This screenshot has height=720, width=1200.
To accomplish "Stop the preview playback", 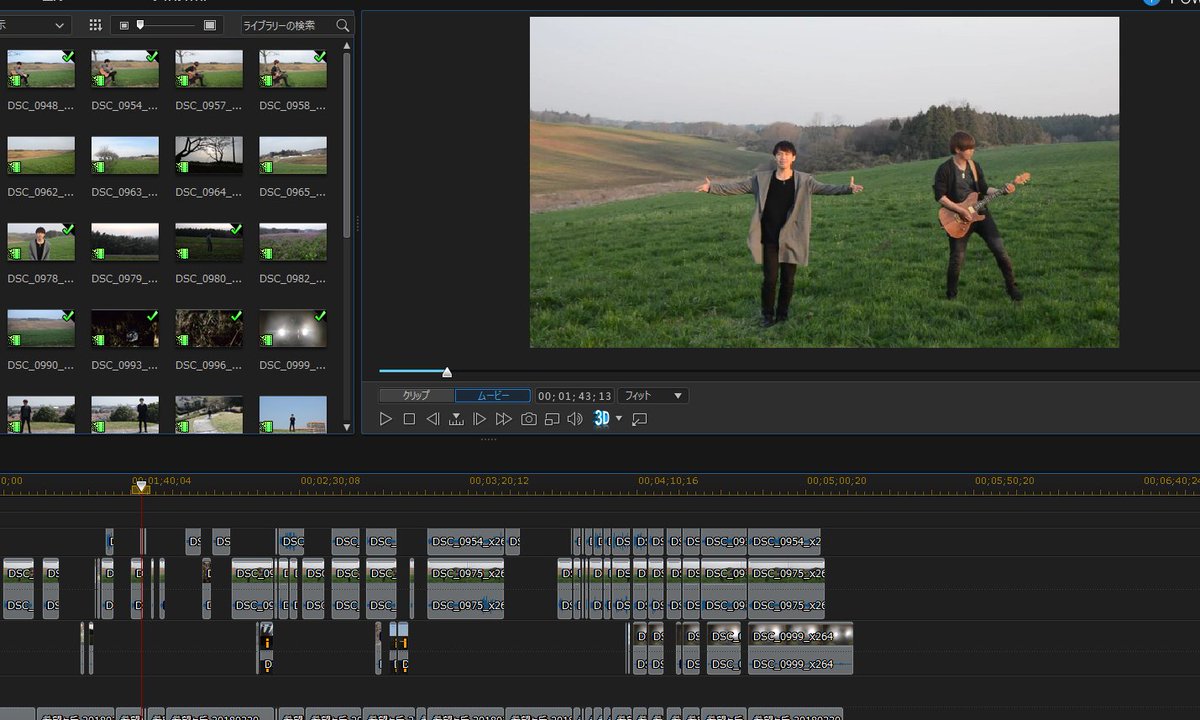I will click(x=409, y=419).
